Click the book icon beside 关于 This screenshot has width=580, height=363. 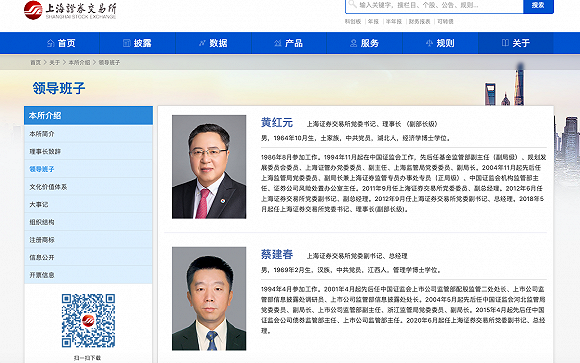pos(505,43)
